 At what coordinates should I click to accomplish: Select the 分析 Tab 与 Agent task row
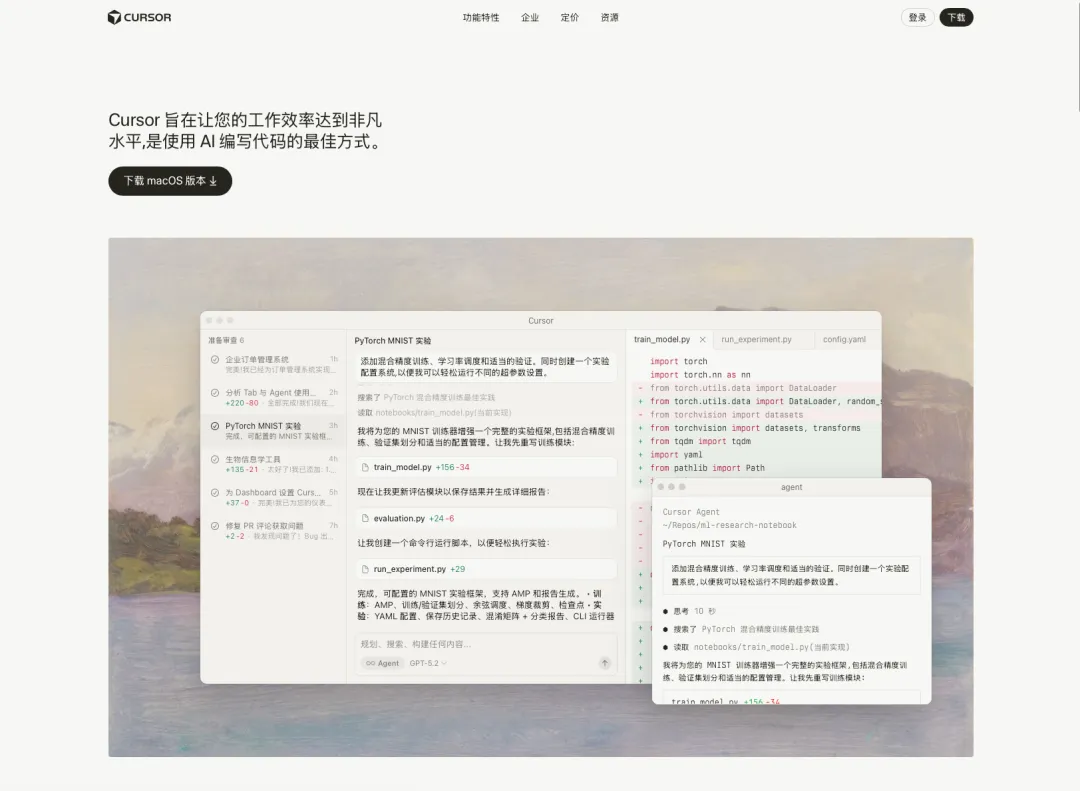[274, 398]
